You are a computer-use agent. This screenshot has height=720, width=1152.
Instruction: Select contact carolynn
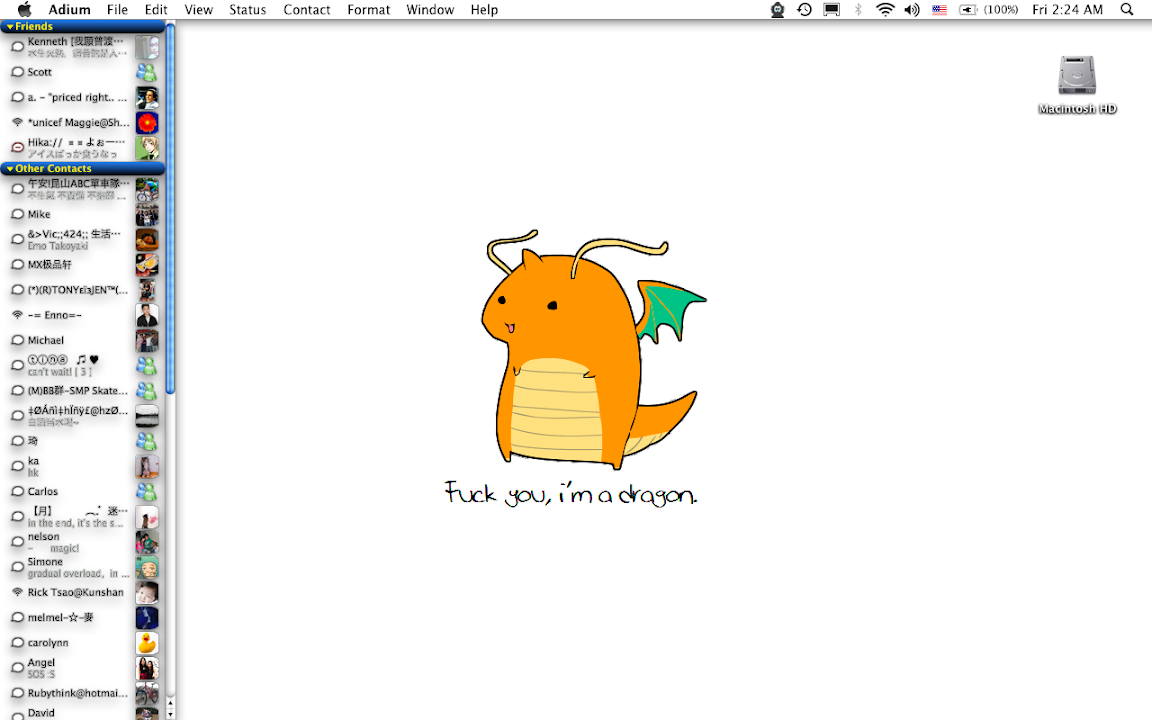tap(82, 643)
